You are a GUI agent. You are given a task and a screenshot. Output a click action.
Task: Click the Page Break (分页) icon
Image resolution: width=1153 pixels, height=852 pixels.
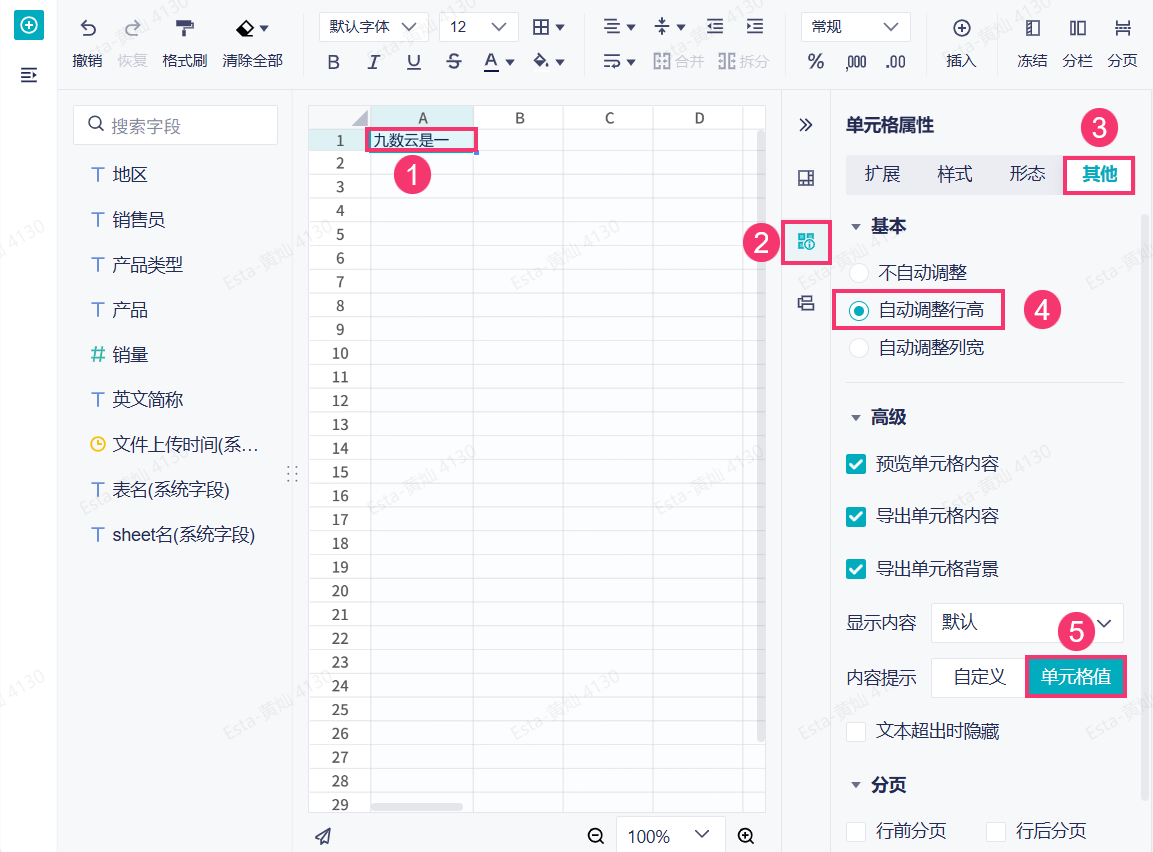click(1122, 28)
